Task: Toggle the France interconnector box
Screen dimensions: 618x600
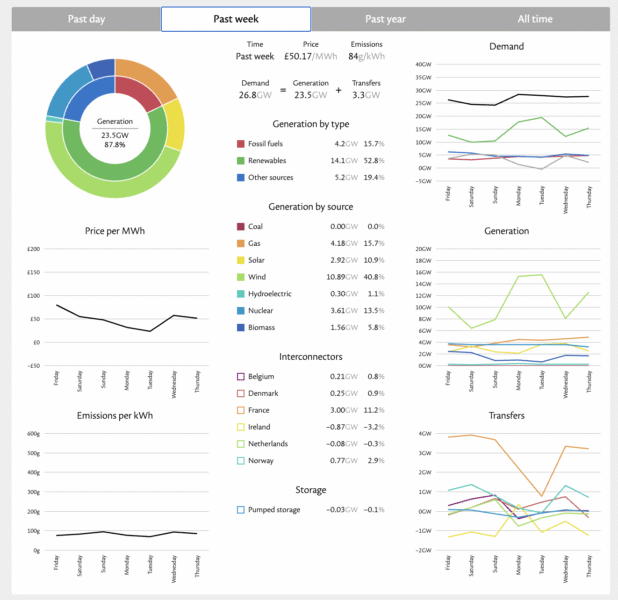Action: (x=240, y=410)
